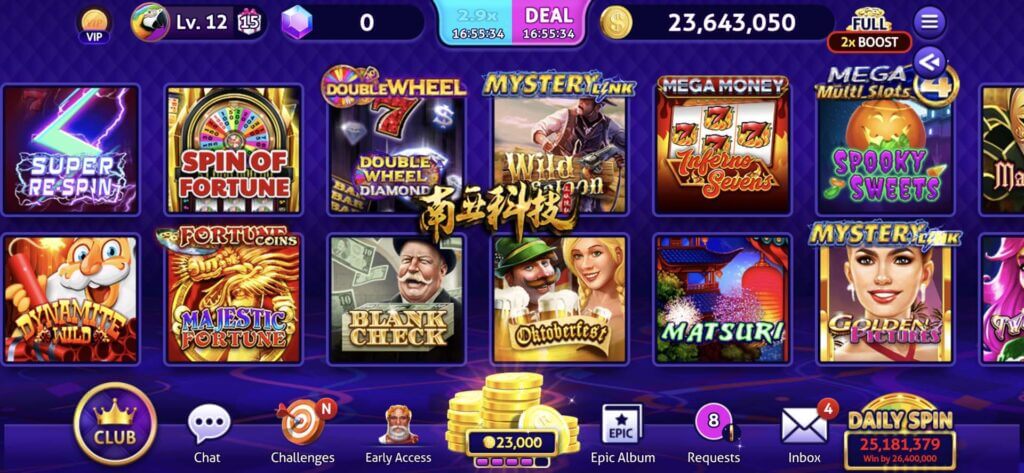Open the Challenges target icon
Screen dimensions: 1024x473
(x=302, y=422)
